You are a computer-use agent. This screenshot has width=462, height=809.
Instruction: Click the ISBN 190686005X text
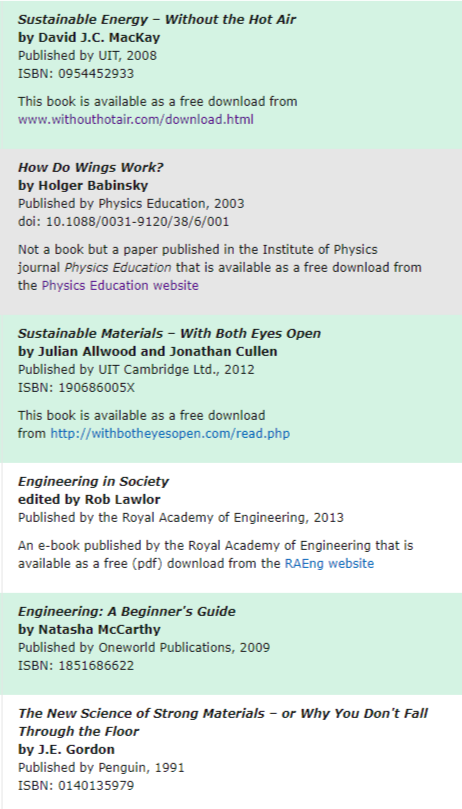pyautogui.click(x=76, y=388)
